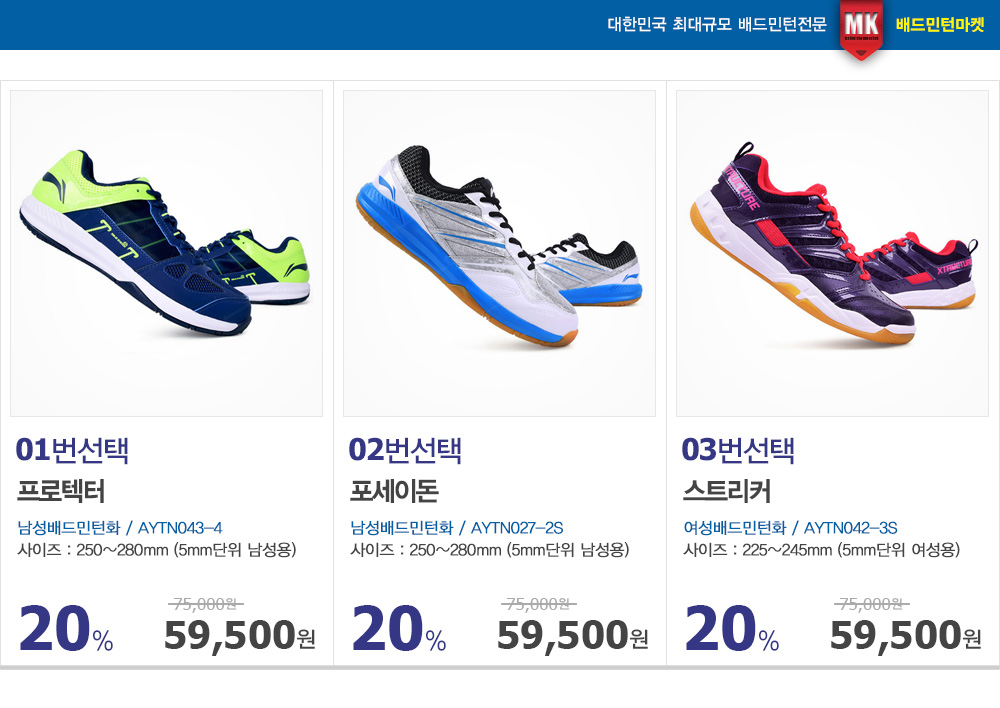The image size is (1000, 708).
Task: Click the 프로텍터 product name
Action: [x=61, y=491]
